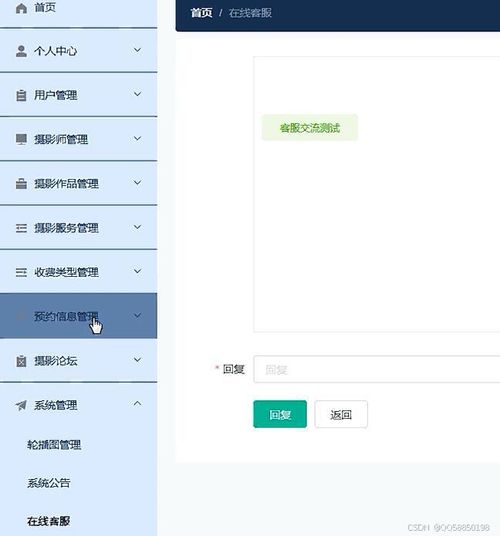
Task: Click the 返回 button
Action: tap(341, 414)
